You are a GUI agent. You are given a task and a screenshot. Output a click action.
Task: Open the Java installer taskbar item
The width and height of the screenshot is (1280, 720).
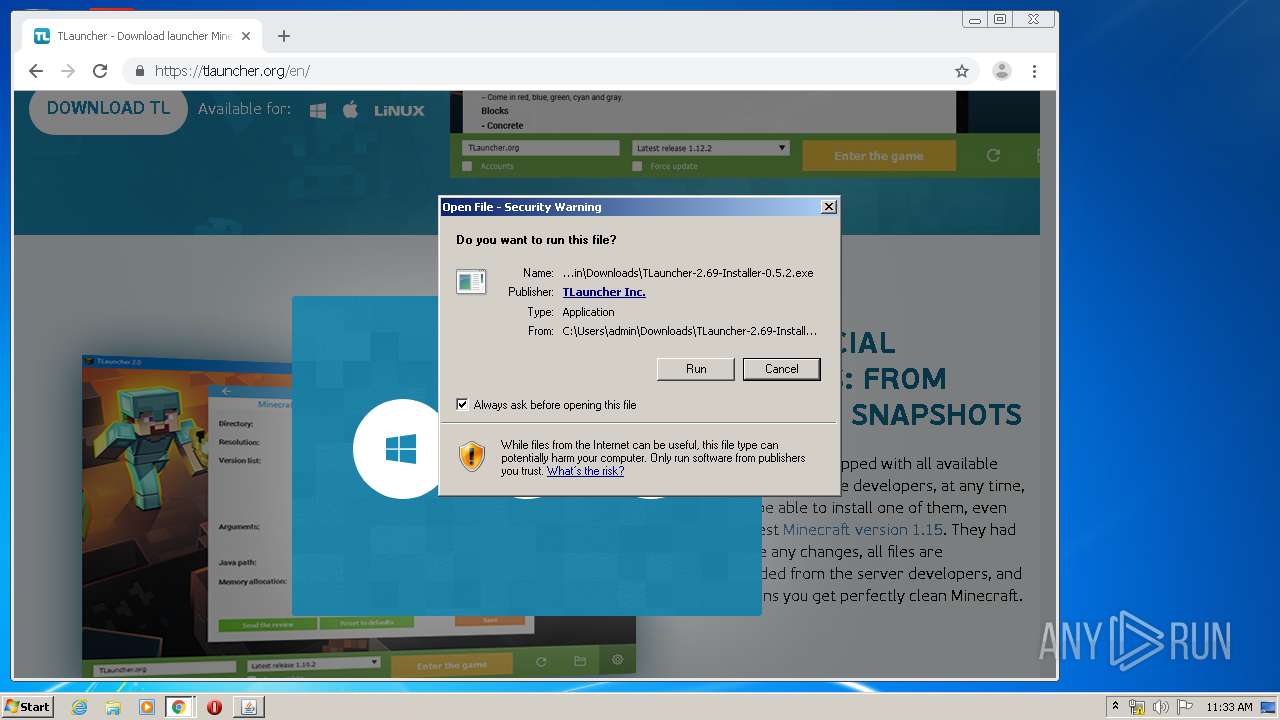pos(249,707)
